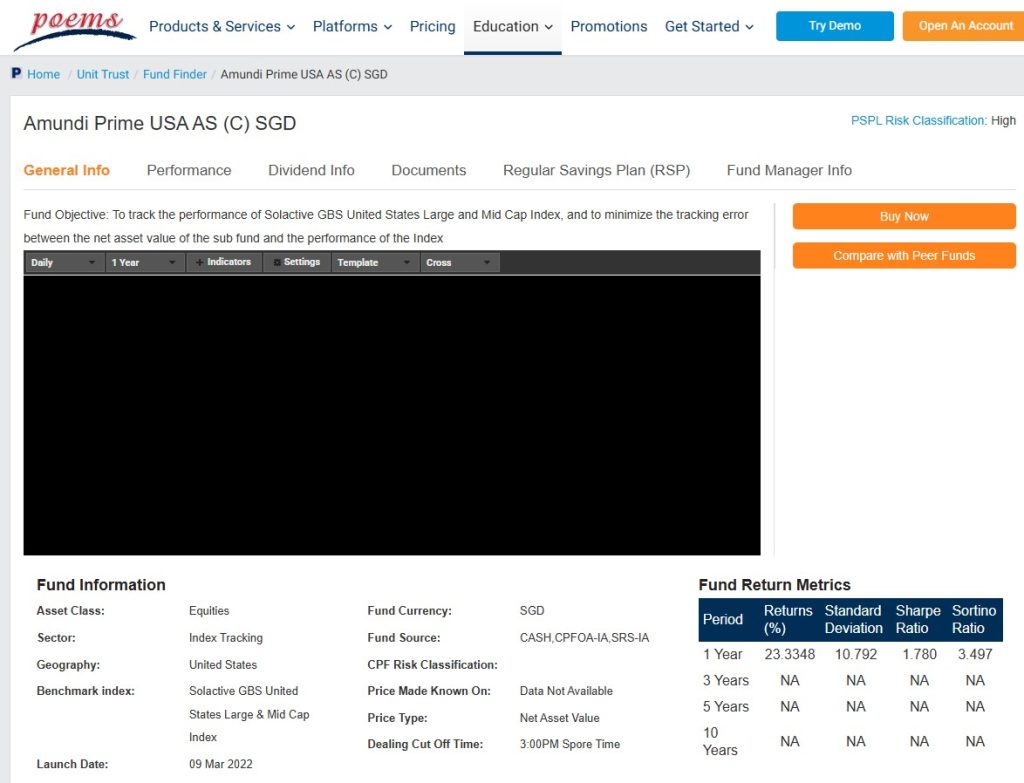Open the chart Settings gear
The height and width of the screenshot is (783, 1024).
(296, 262)
